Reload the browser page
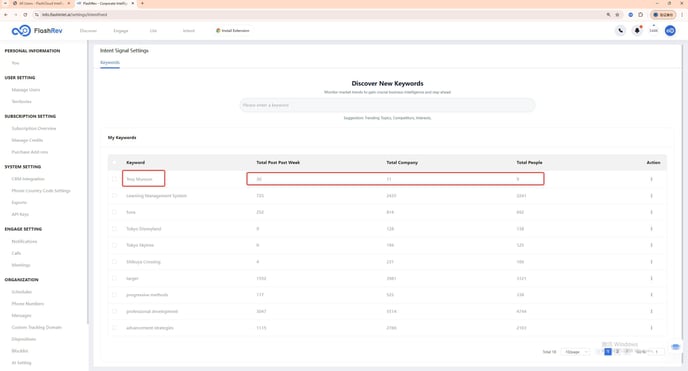The height and width of the screenshot is (371, 688). (25, 14)
